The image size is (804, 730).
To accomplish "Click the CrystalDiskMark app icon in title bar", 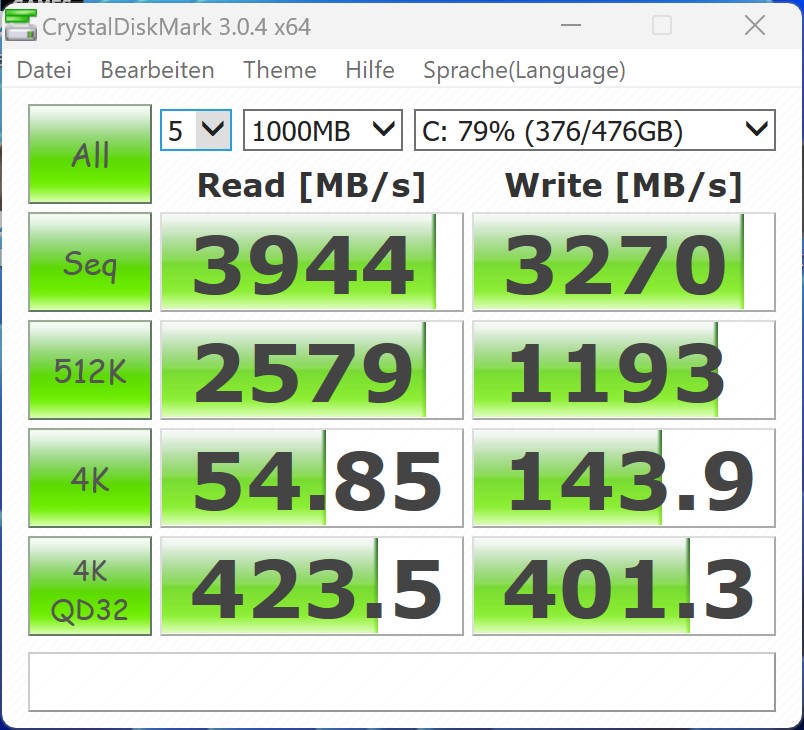I will pyautogui.click(x=21, y=25).
